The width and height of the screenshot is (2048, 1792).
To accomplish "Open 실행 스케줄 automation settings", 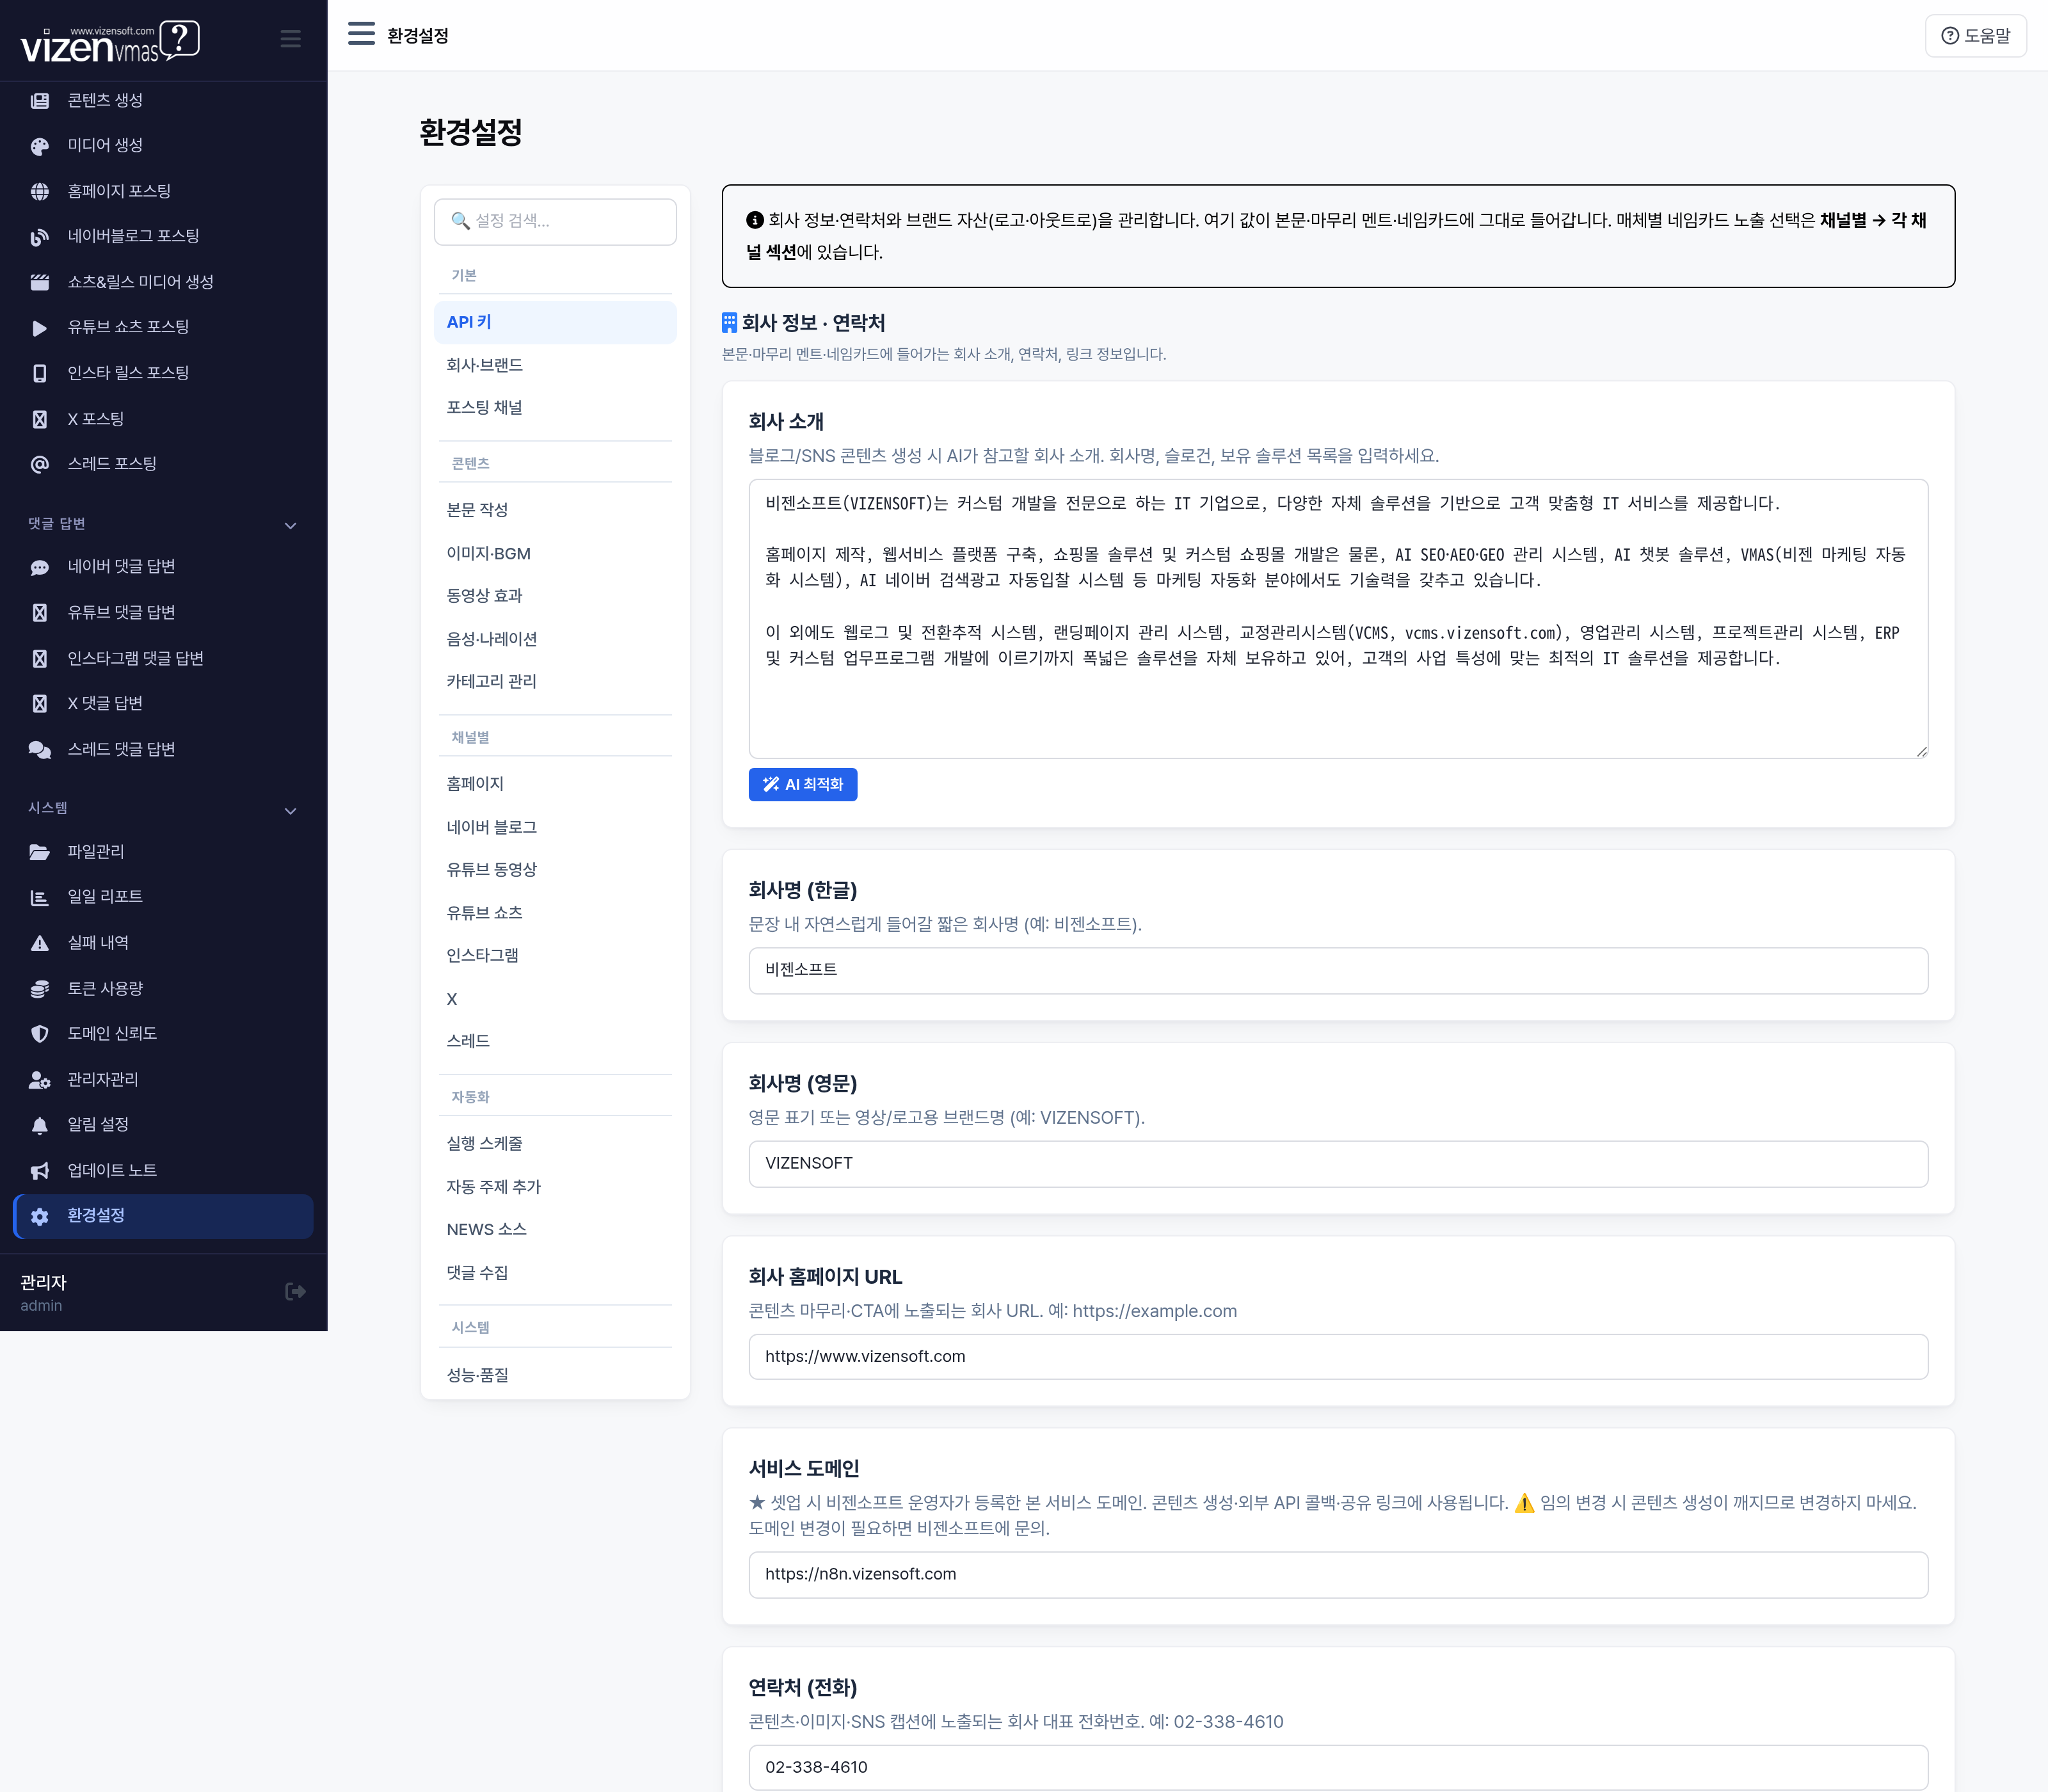I will [555, 1143].
